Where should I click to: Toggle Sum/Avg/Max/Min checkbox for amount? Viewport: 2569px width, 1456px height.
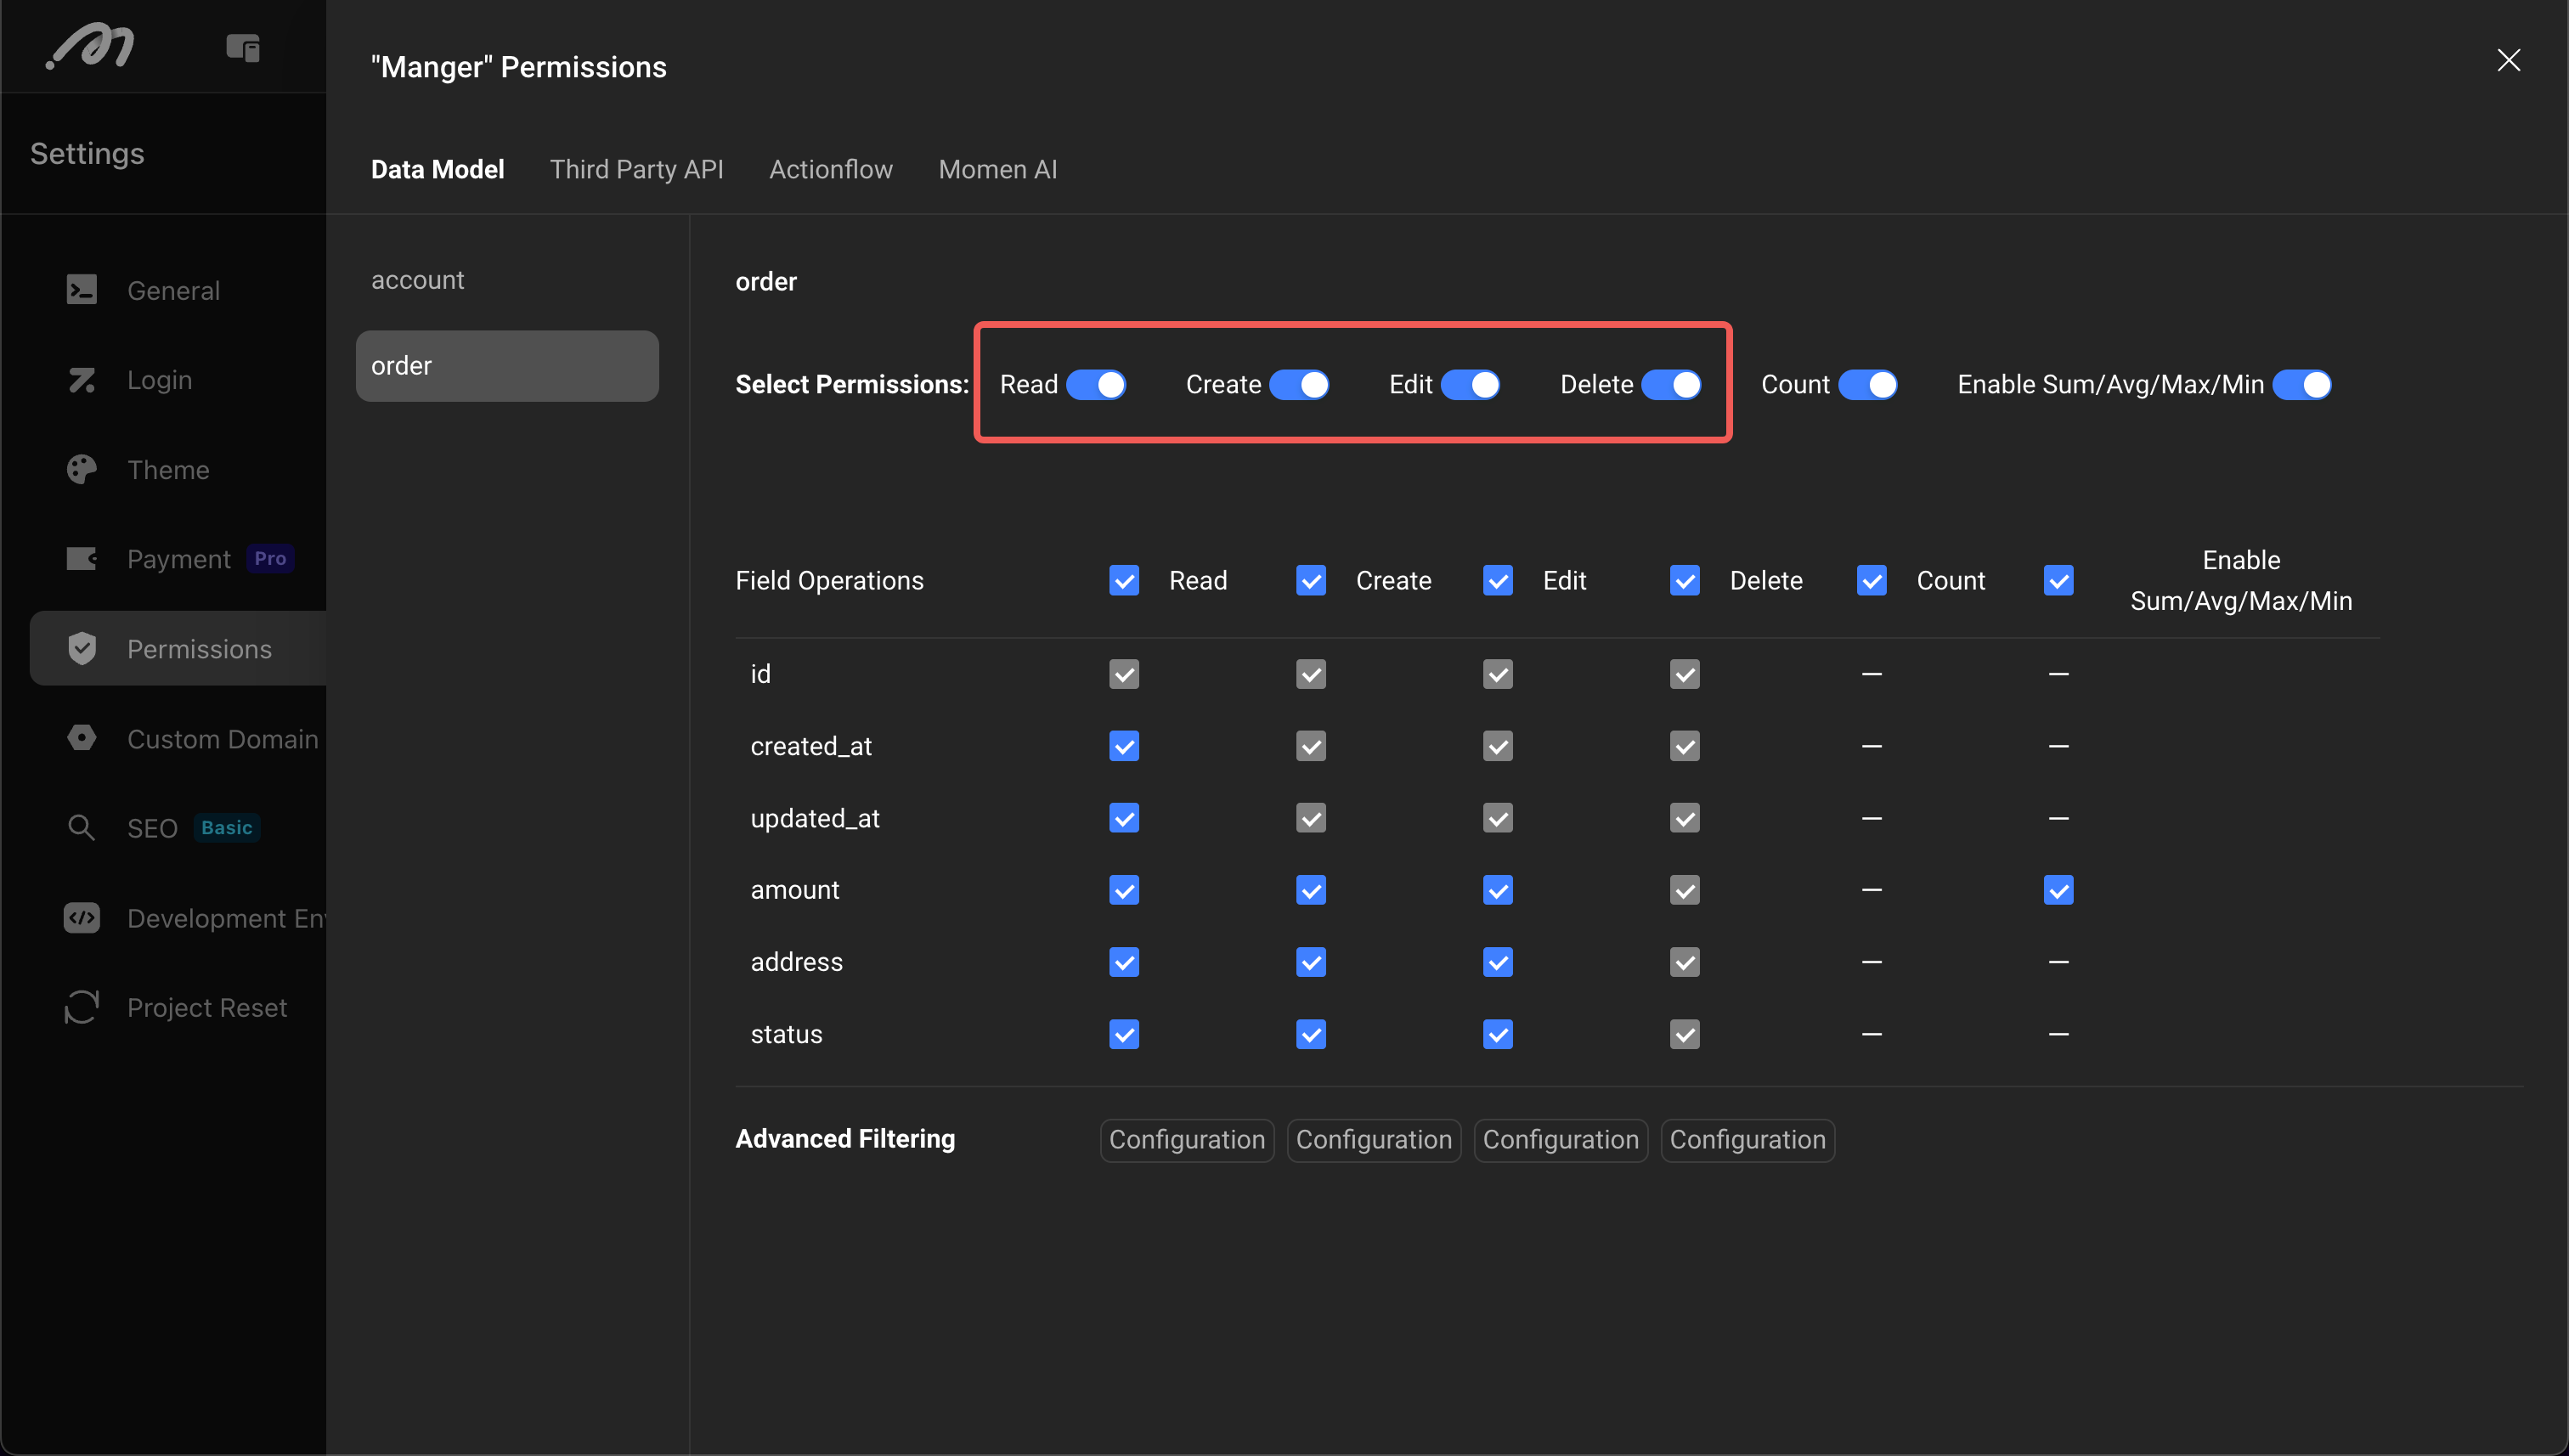tap(2059, 890)
